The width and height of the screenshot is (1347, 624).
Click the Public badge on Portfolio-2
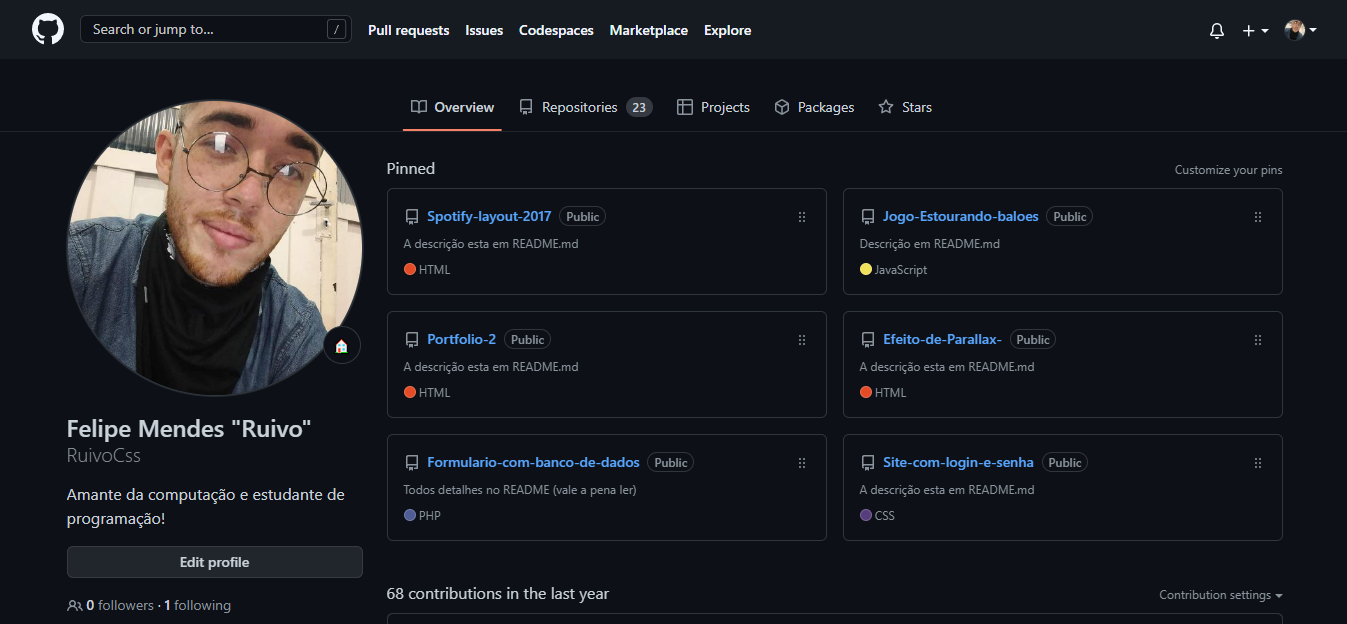point(528,340)
